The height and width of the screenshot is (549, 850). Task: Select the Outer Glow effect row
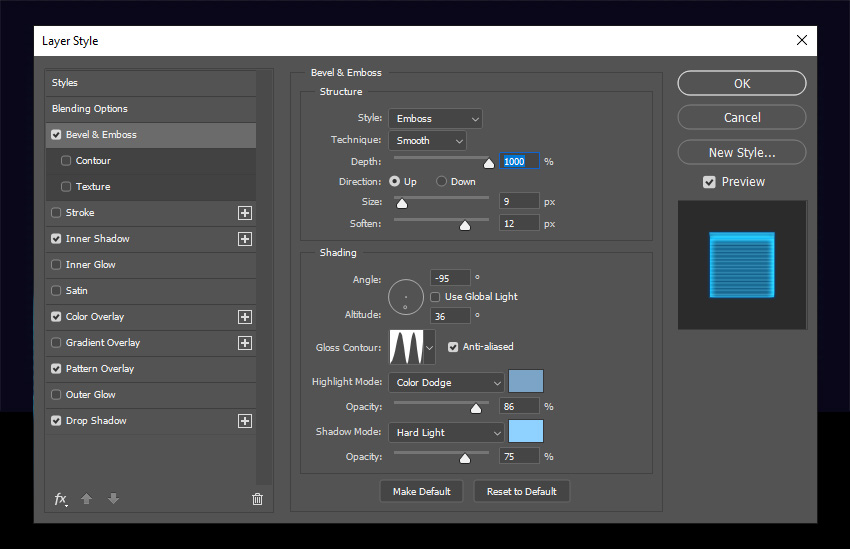151,395
